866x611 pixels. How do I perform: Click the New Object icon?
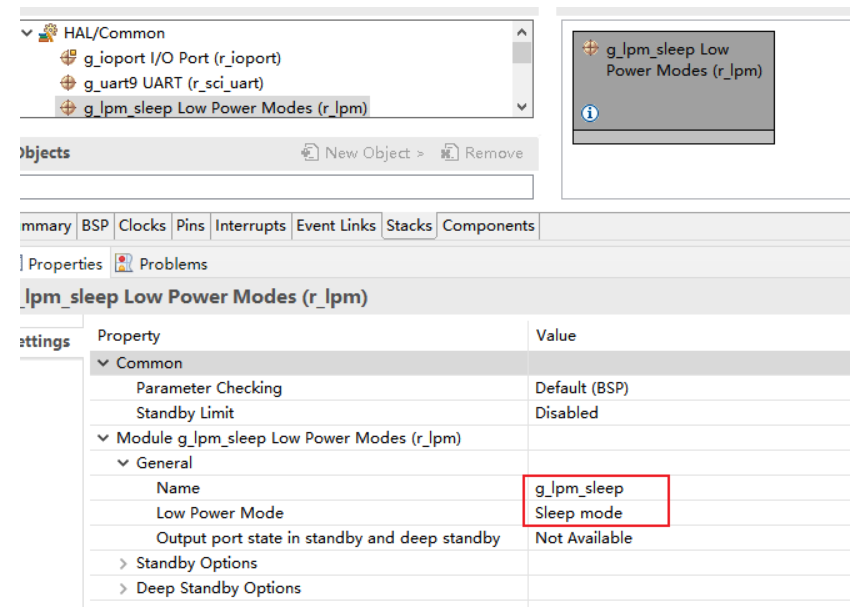[310, 152]
